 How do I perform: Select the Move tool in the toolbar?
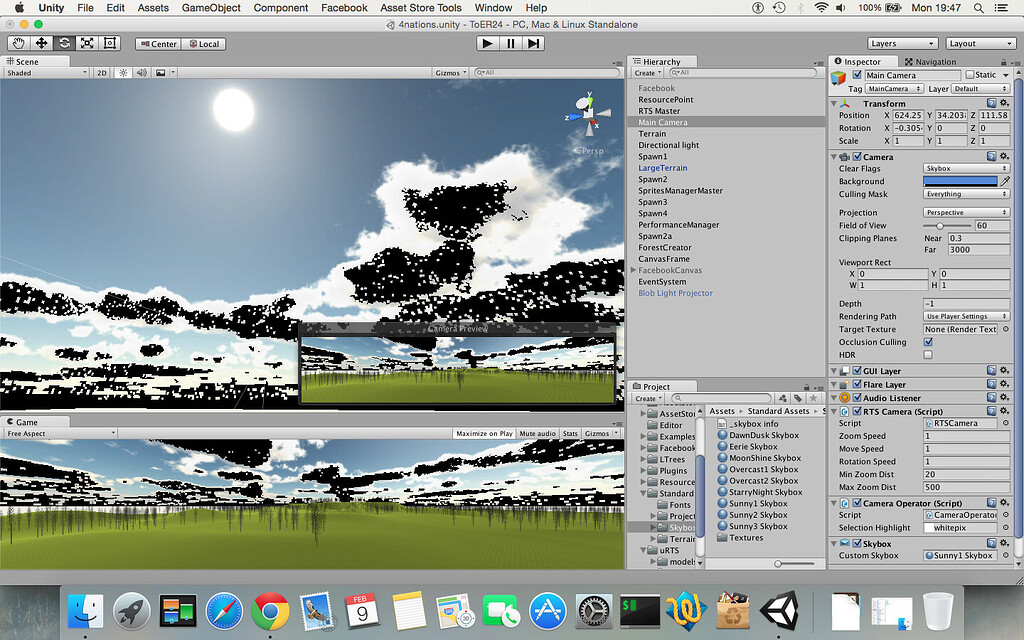(x=40, y=43)
